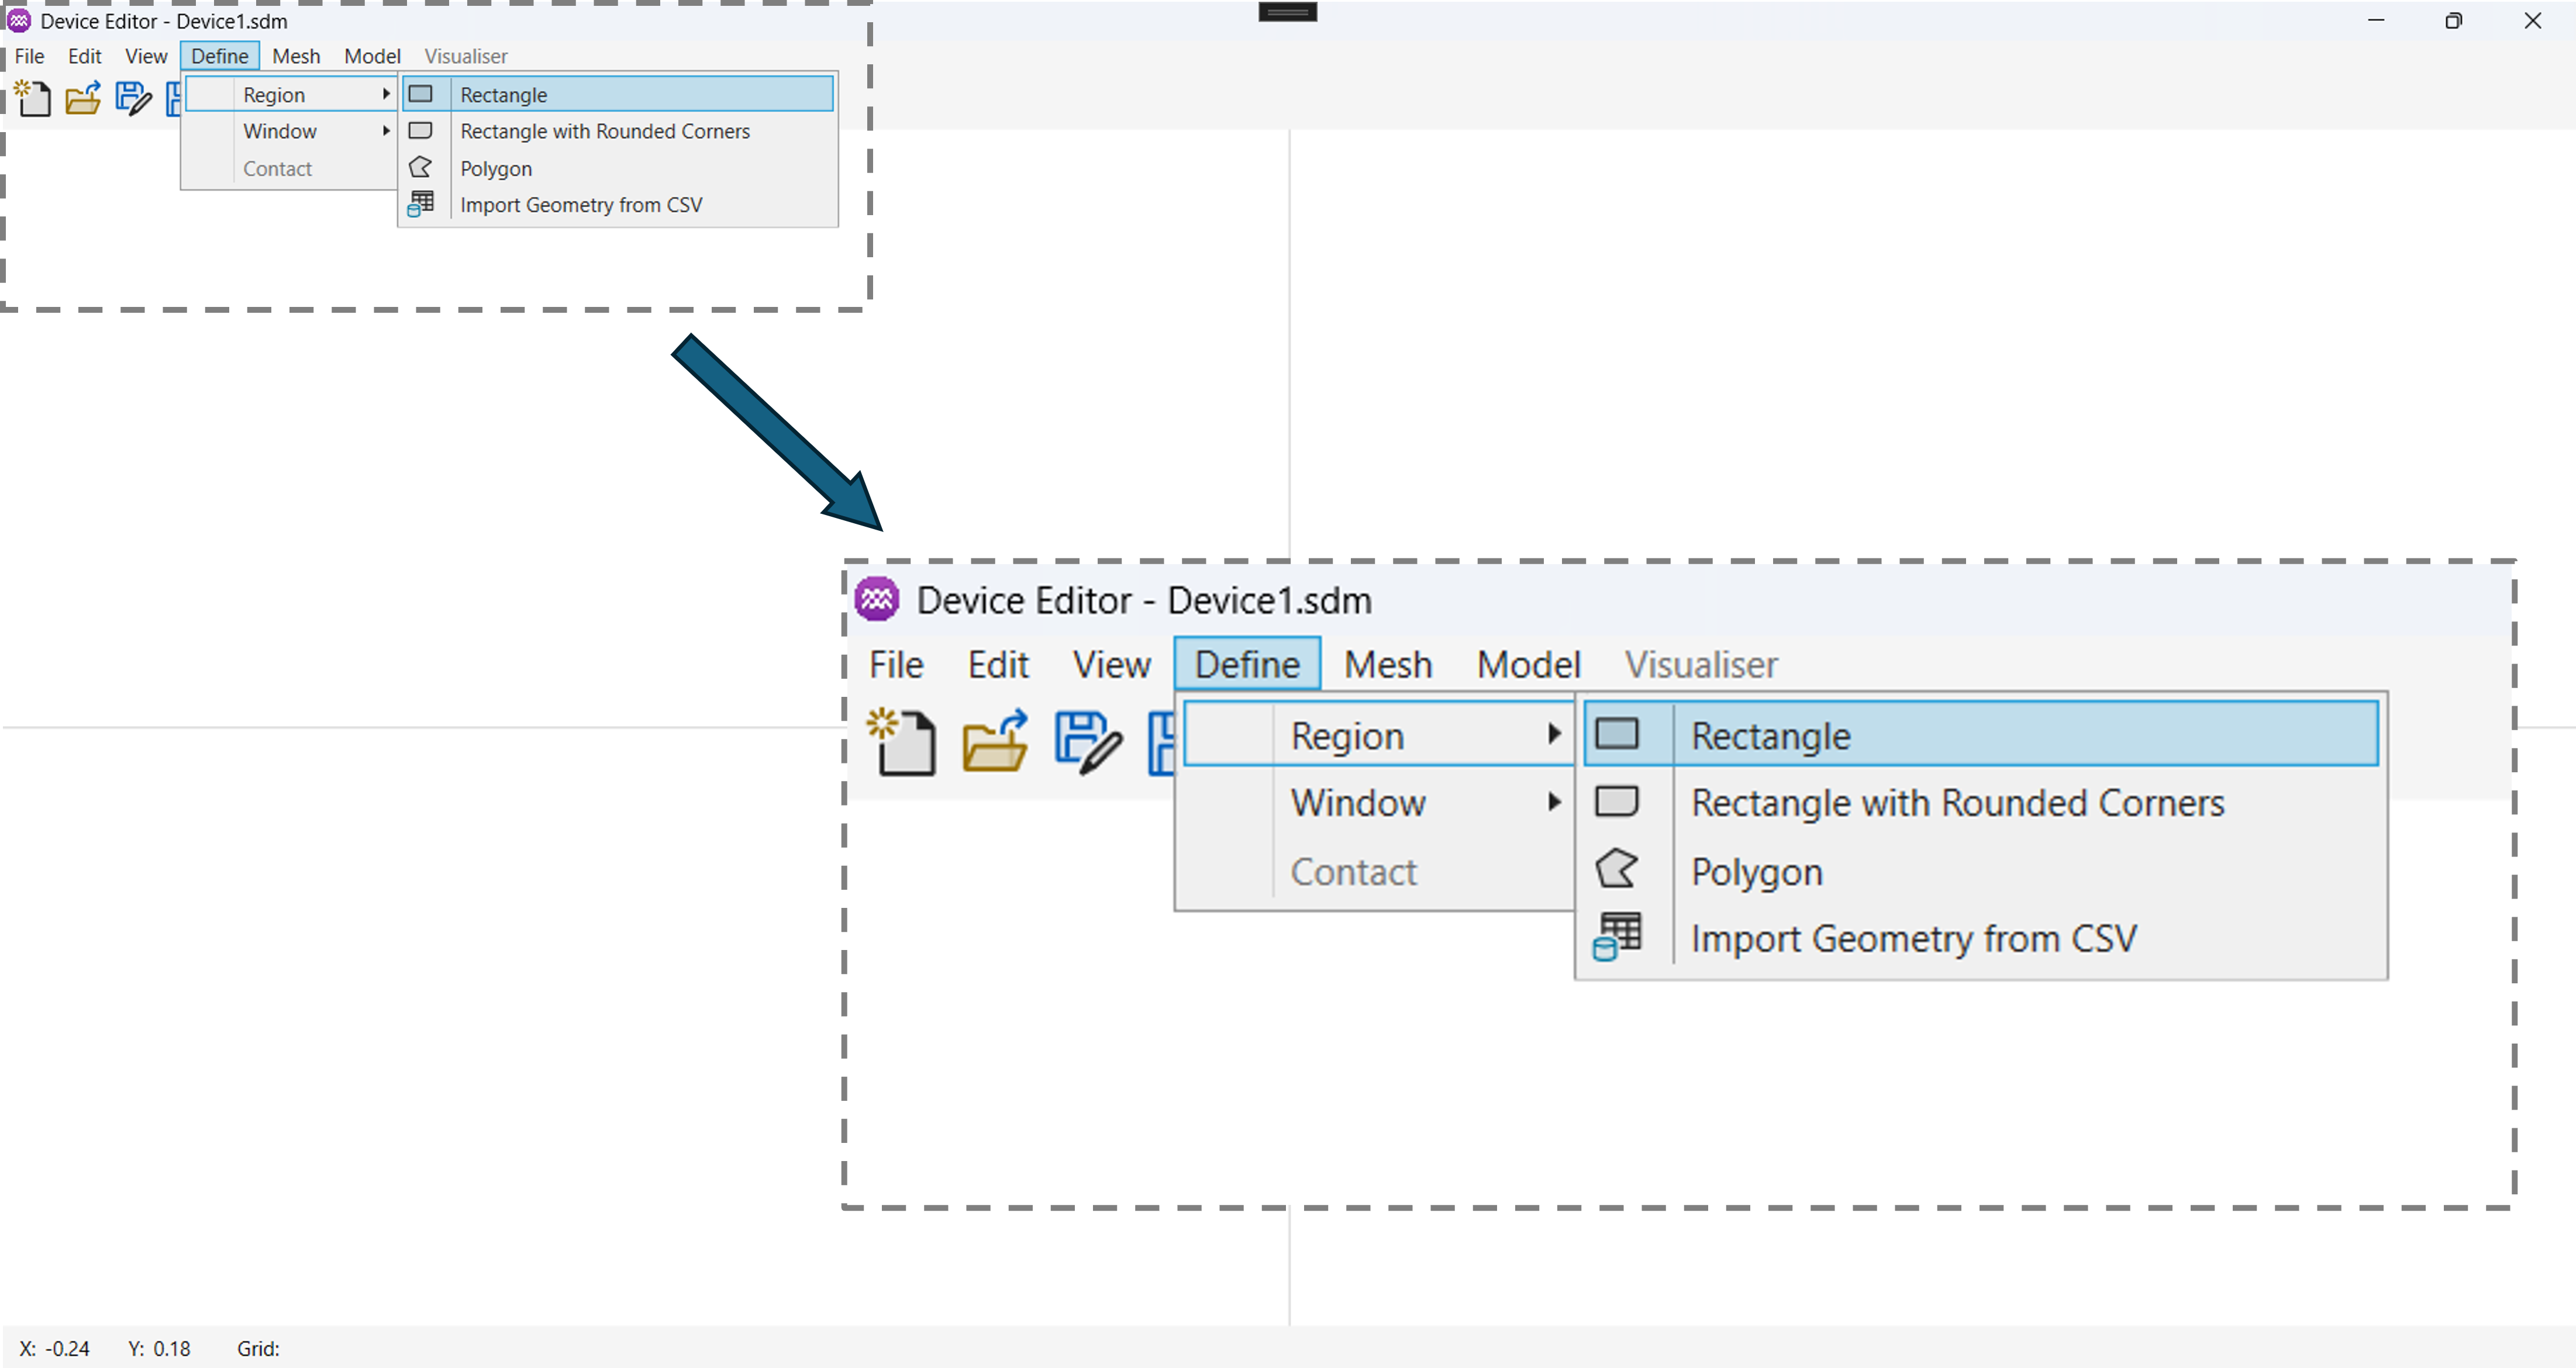Choose Import Geometry from CSV in the unmagnified submenu
The height and width of the screenshot is (1368, 2576).
[618, 204]
